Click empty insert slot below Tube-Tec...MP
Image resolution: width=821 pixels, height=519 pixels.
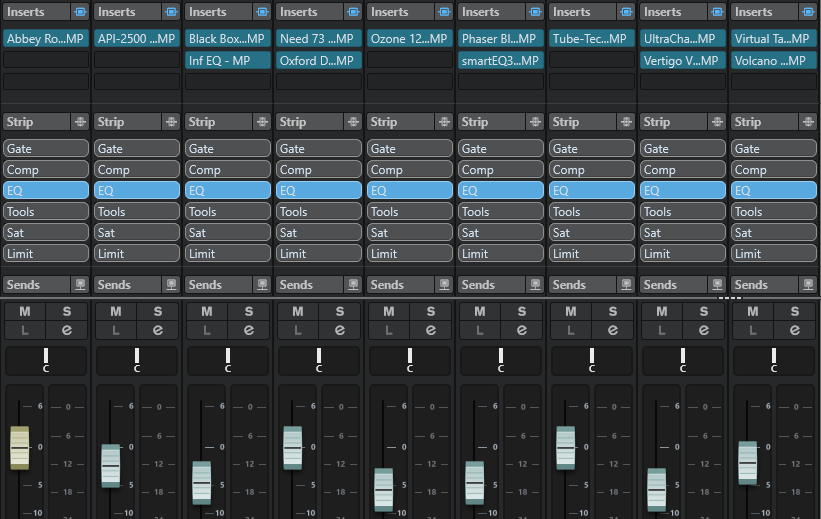pos(592,60)
